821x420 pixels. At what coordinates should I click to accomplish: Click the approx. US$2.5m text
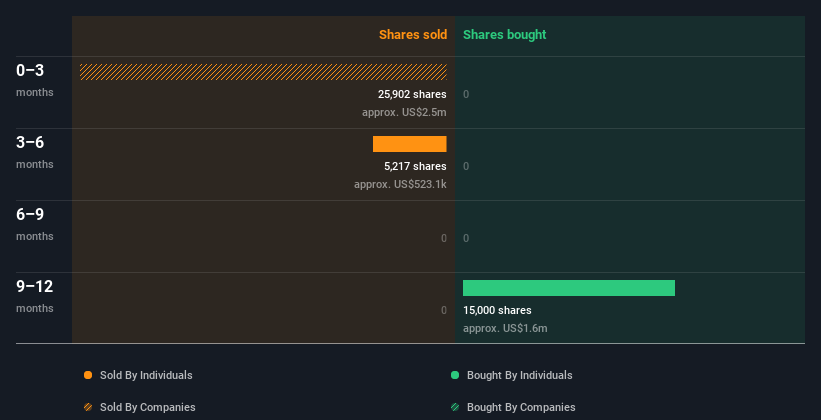tap(404, 112)
